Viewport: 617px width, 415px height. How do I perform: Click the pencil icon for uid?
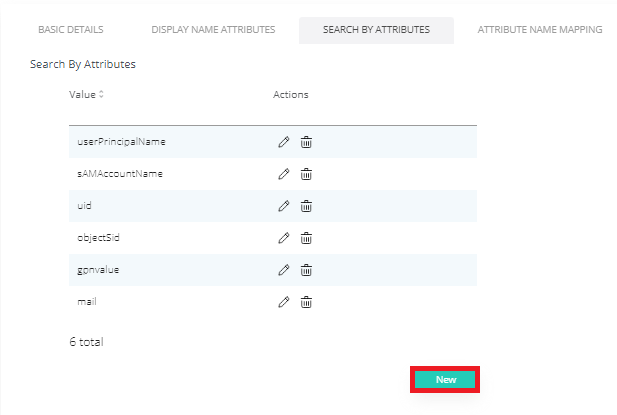[284, 206]
